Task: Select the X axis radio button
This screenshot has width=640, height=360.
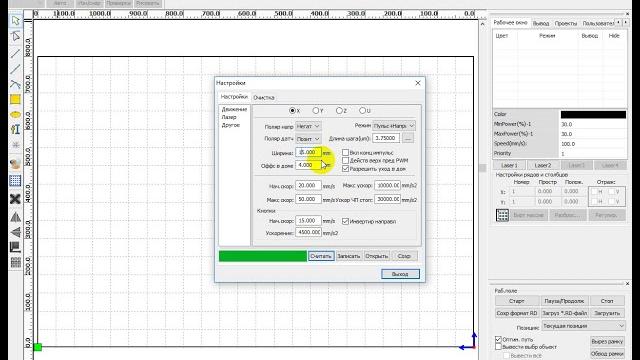Action: pos(292,111)
